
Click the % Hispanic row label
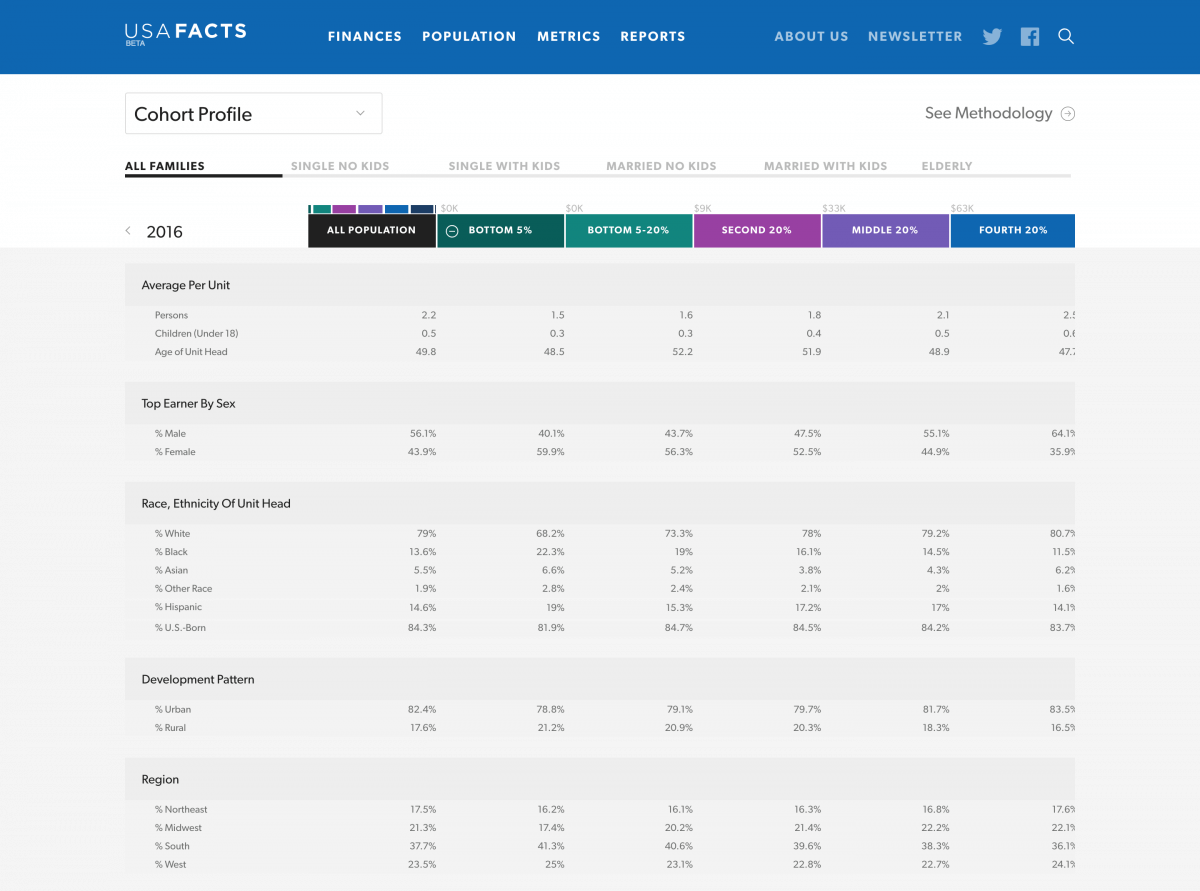tap(178, 607)
